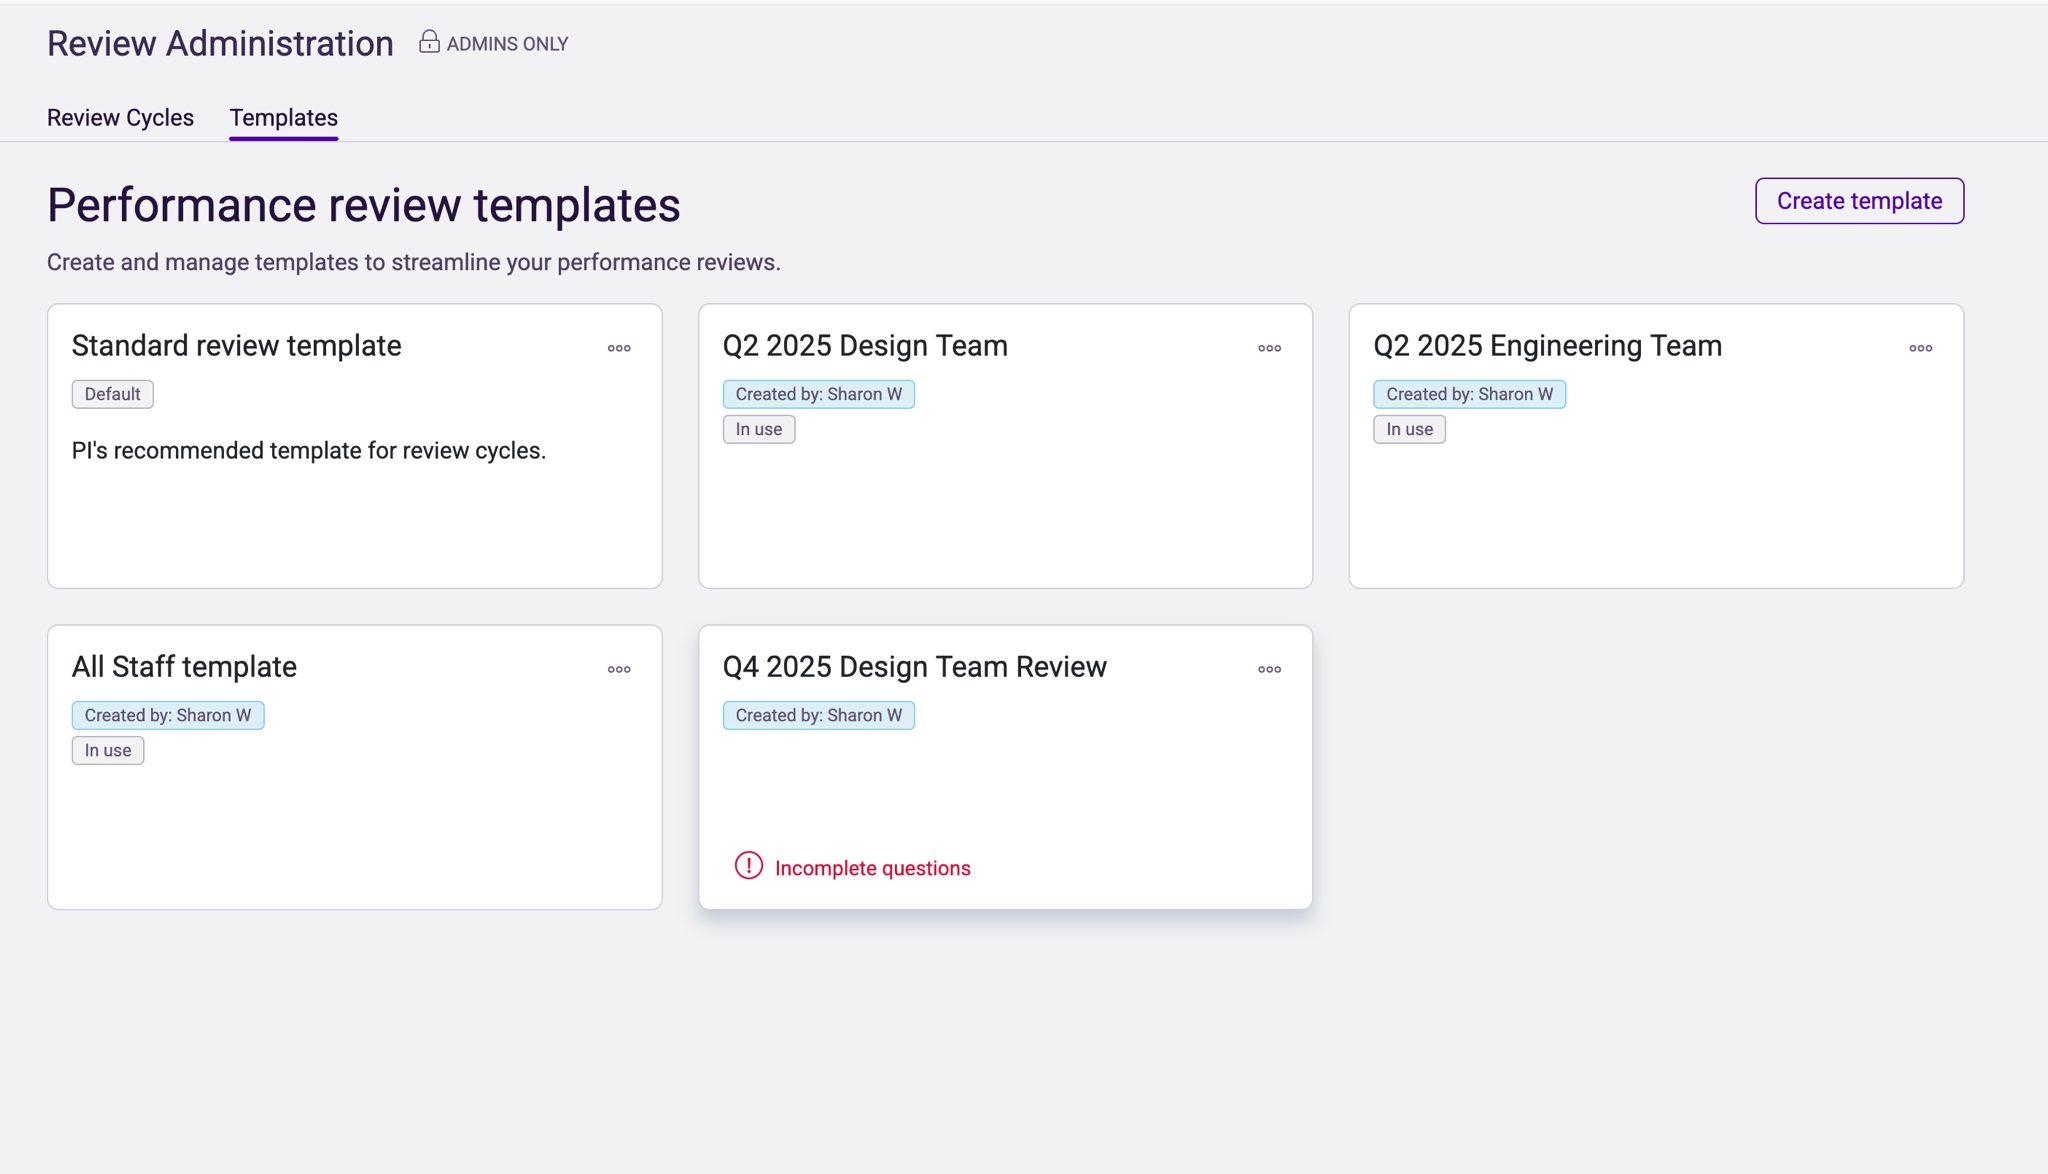2048x1174 pixels.
Task: Open Q2 2025 Engineering Team options menu
Action: point(1920,348)
